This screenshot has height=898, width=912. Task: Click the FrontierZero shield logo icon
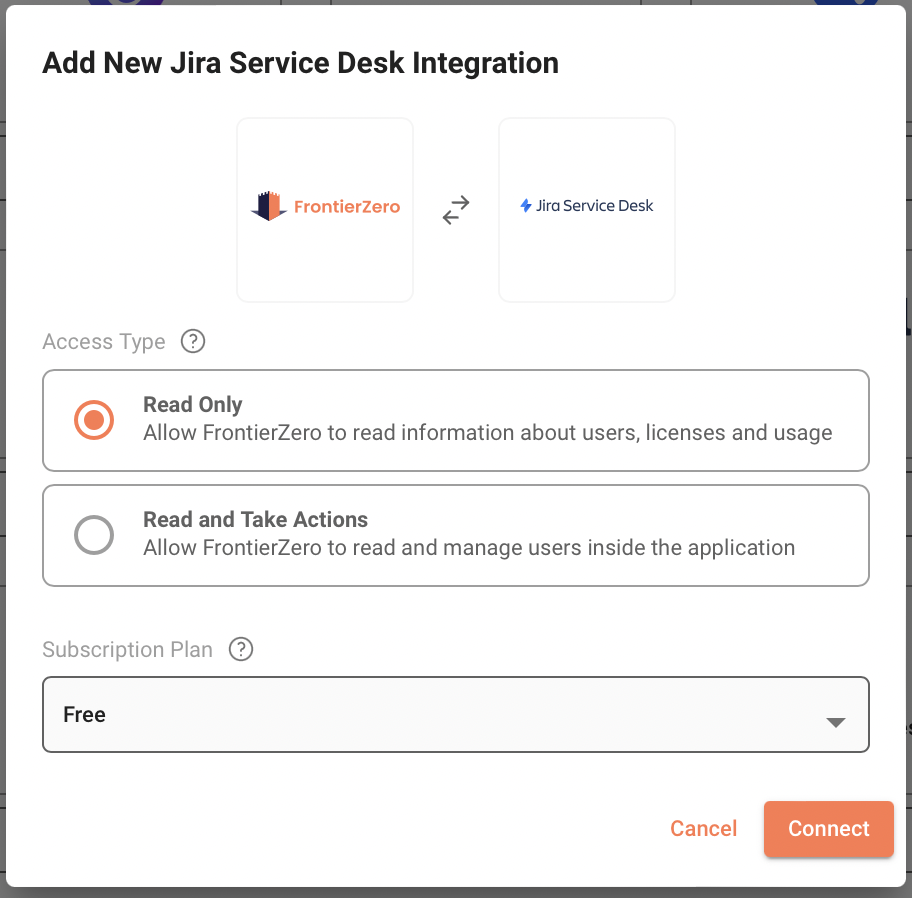click(x=268, y=207)
